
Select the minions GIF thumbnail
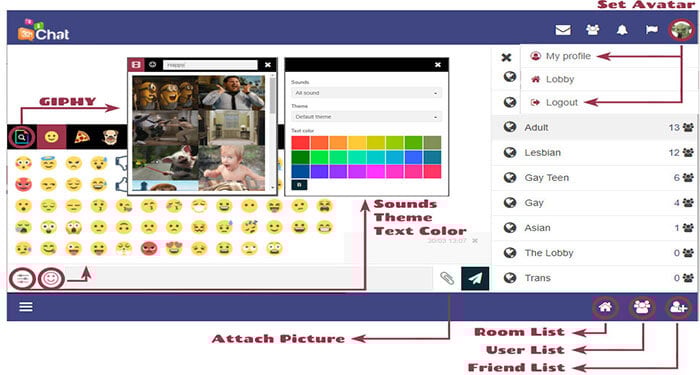pyautogui.click(x=165, y=93)
